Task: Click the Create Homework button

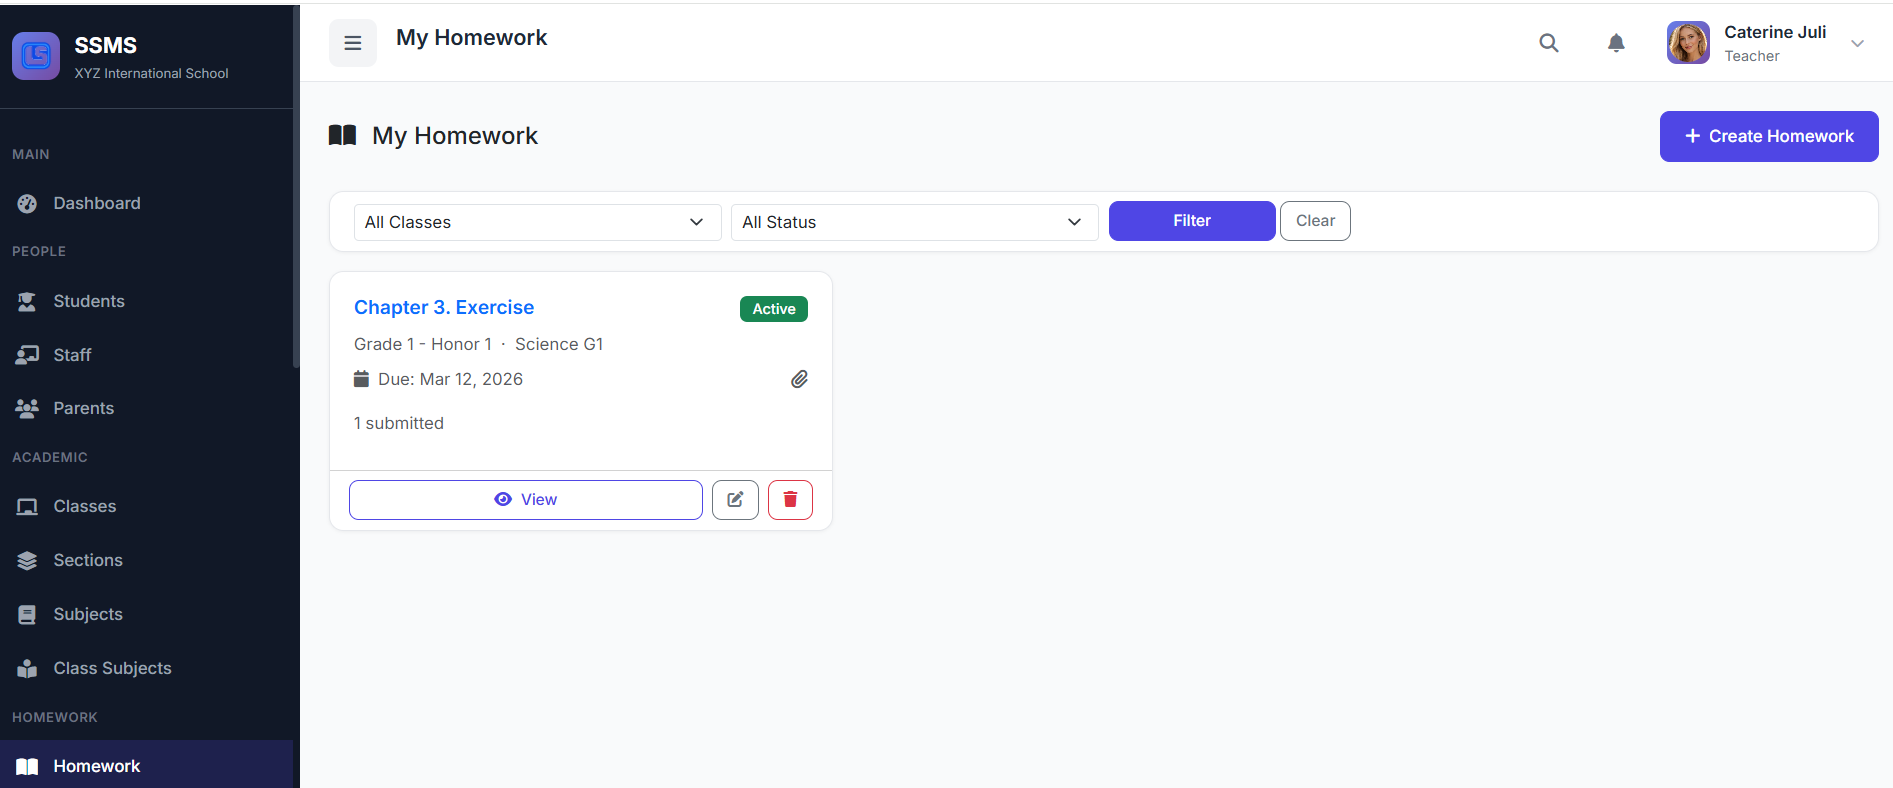Action: 1768,136
